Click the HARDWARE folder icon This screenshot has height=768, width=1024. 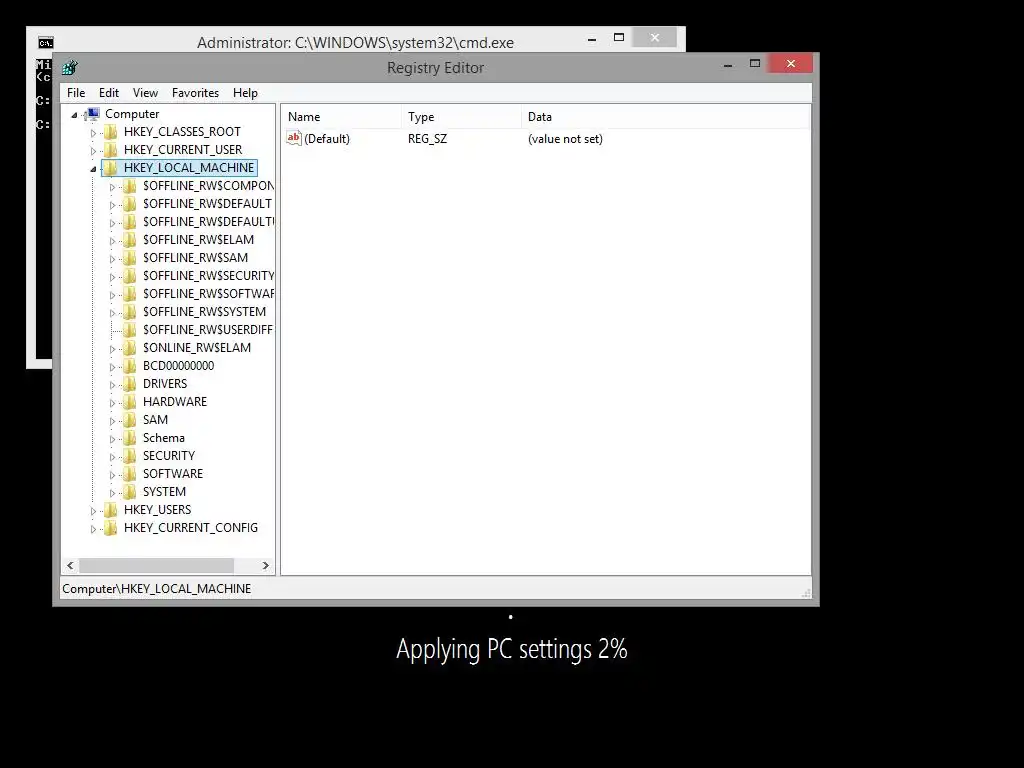130,402
